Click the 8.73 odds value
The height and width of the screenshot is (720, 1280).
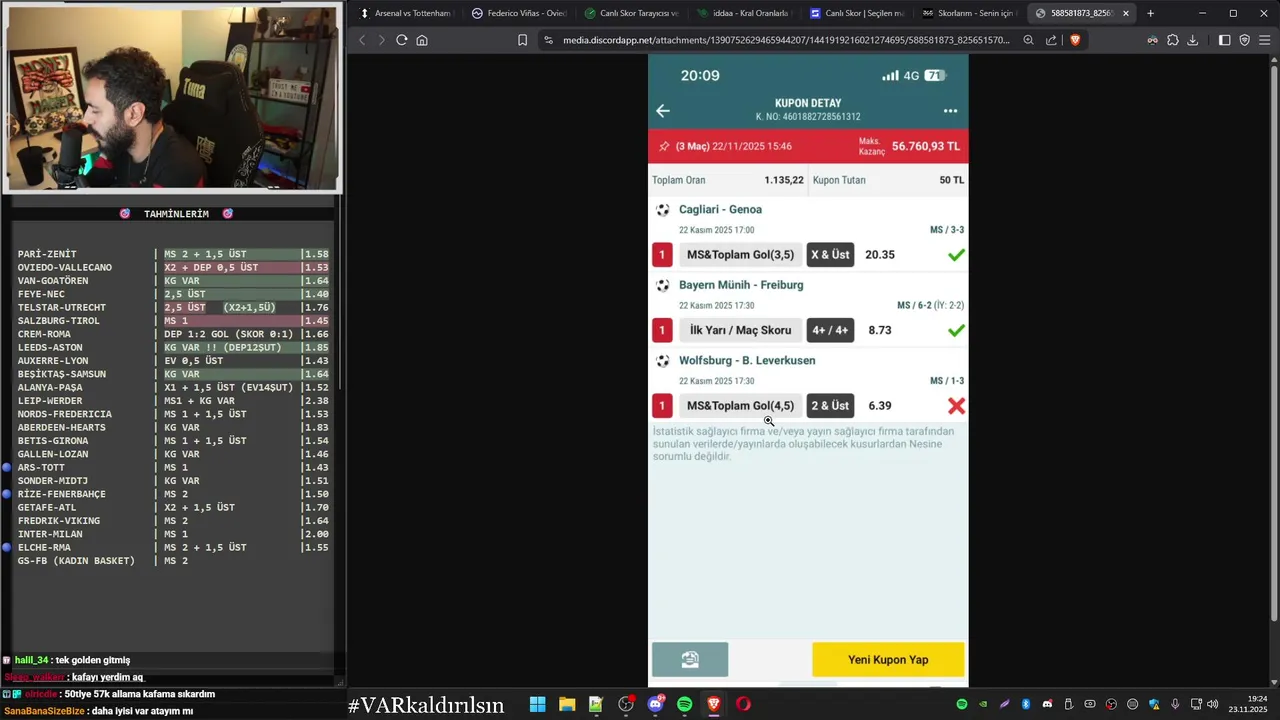(x=880, y=330)
